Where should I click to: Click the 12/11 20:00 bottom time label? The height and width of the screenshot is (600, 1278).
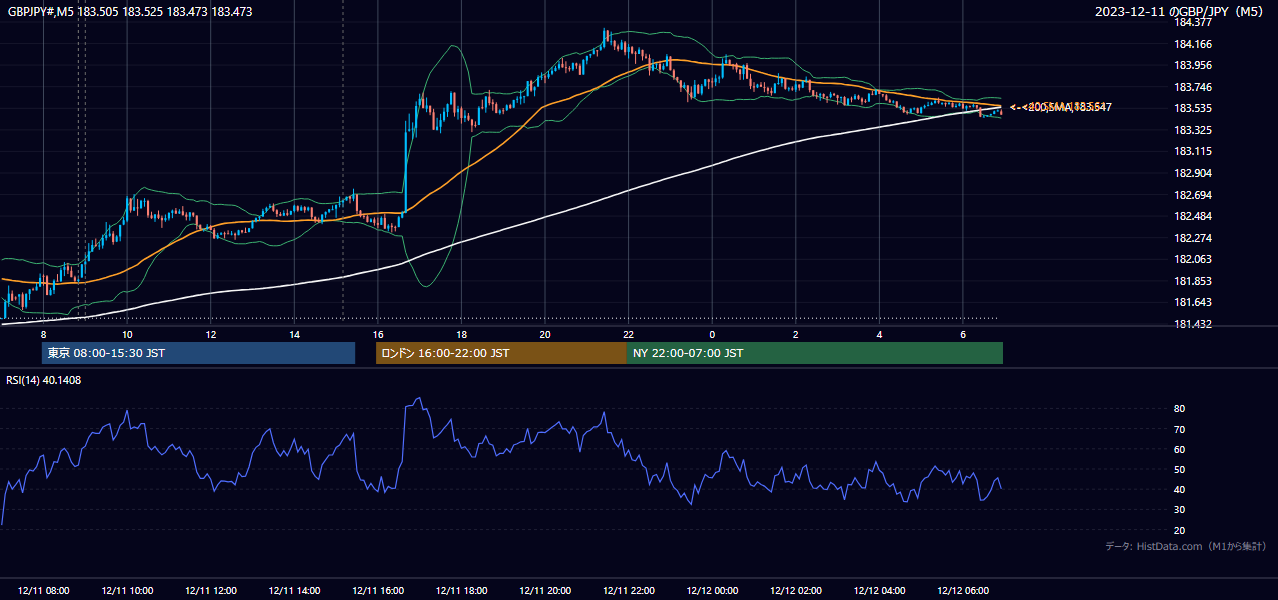545,591
